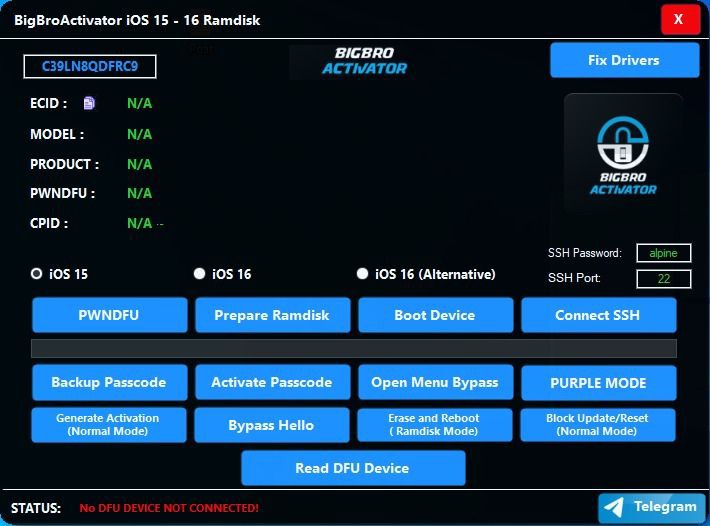The width and height of the screenshot is (710, 526).
Task: Click the progress bar below PWNDFU
Action: pos(354,349)
